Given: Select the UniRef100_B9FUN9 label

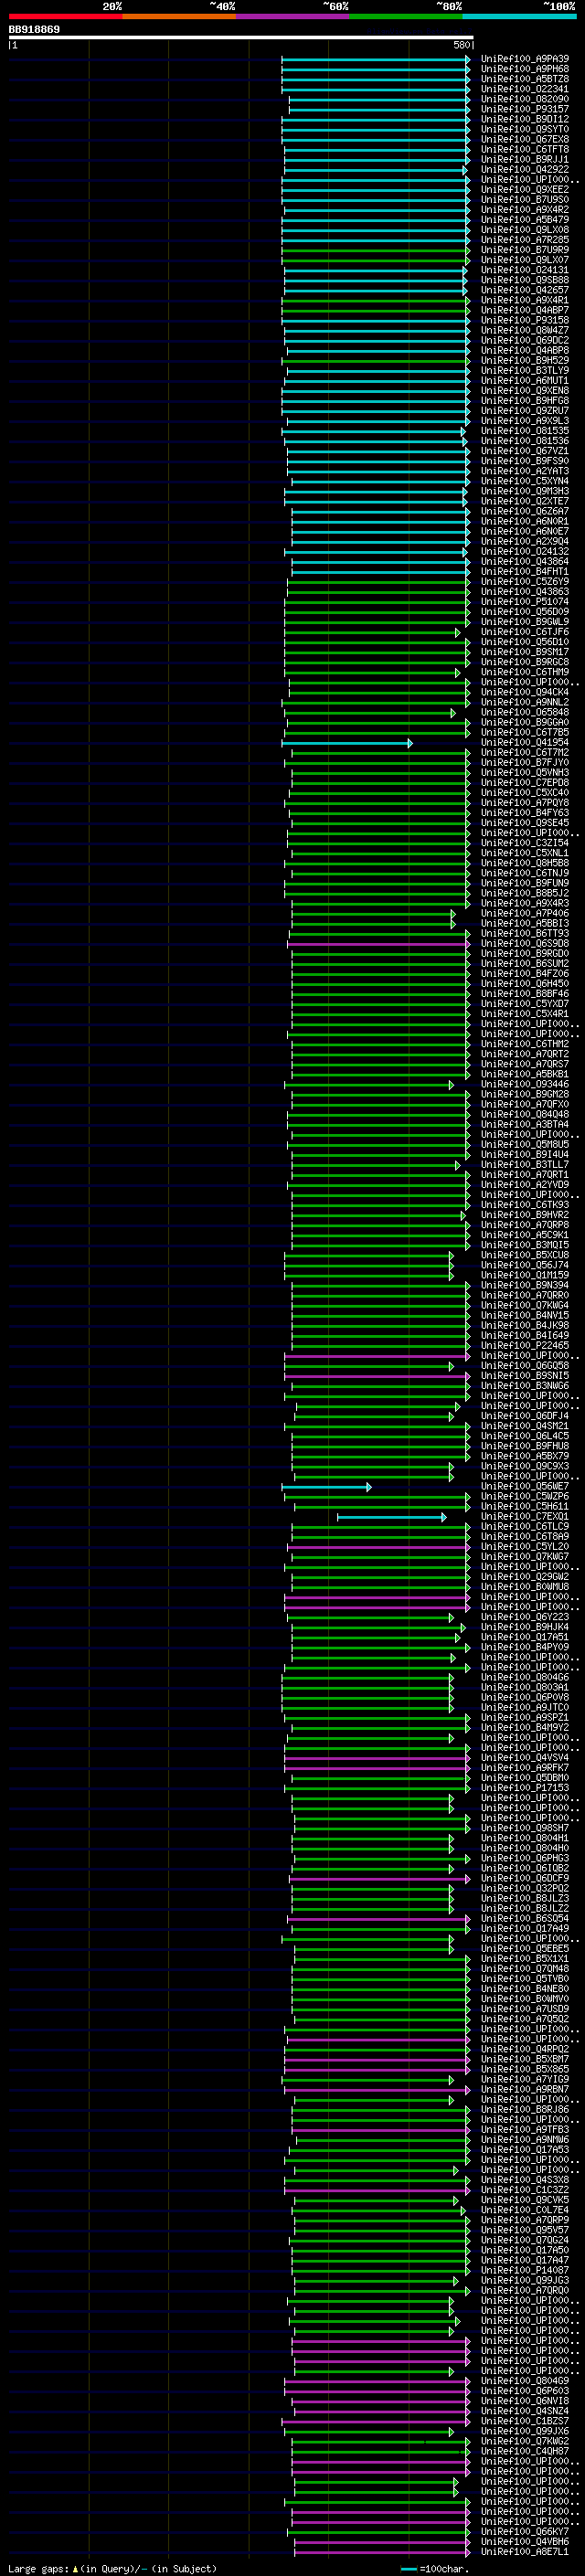Looking at the screenshot, I should 525,883.
